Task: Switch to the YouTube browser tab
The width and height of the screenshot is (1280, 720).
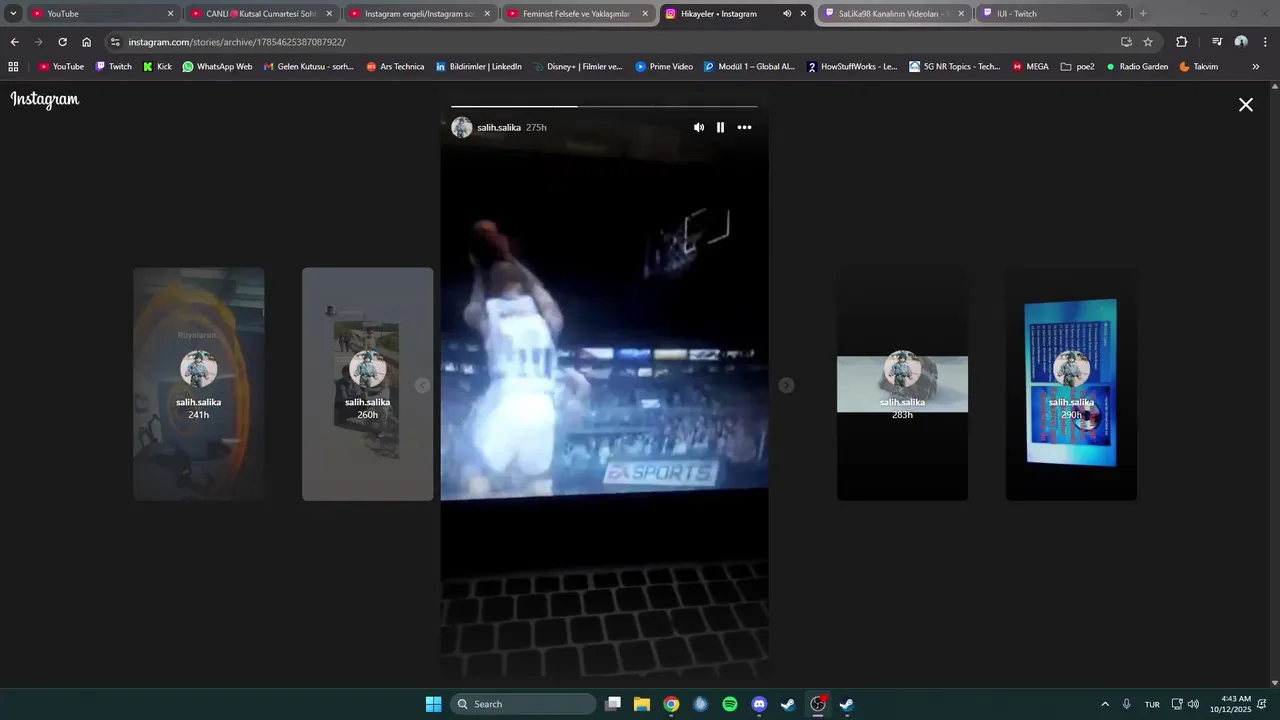Action: [102, 14]
